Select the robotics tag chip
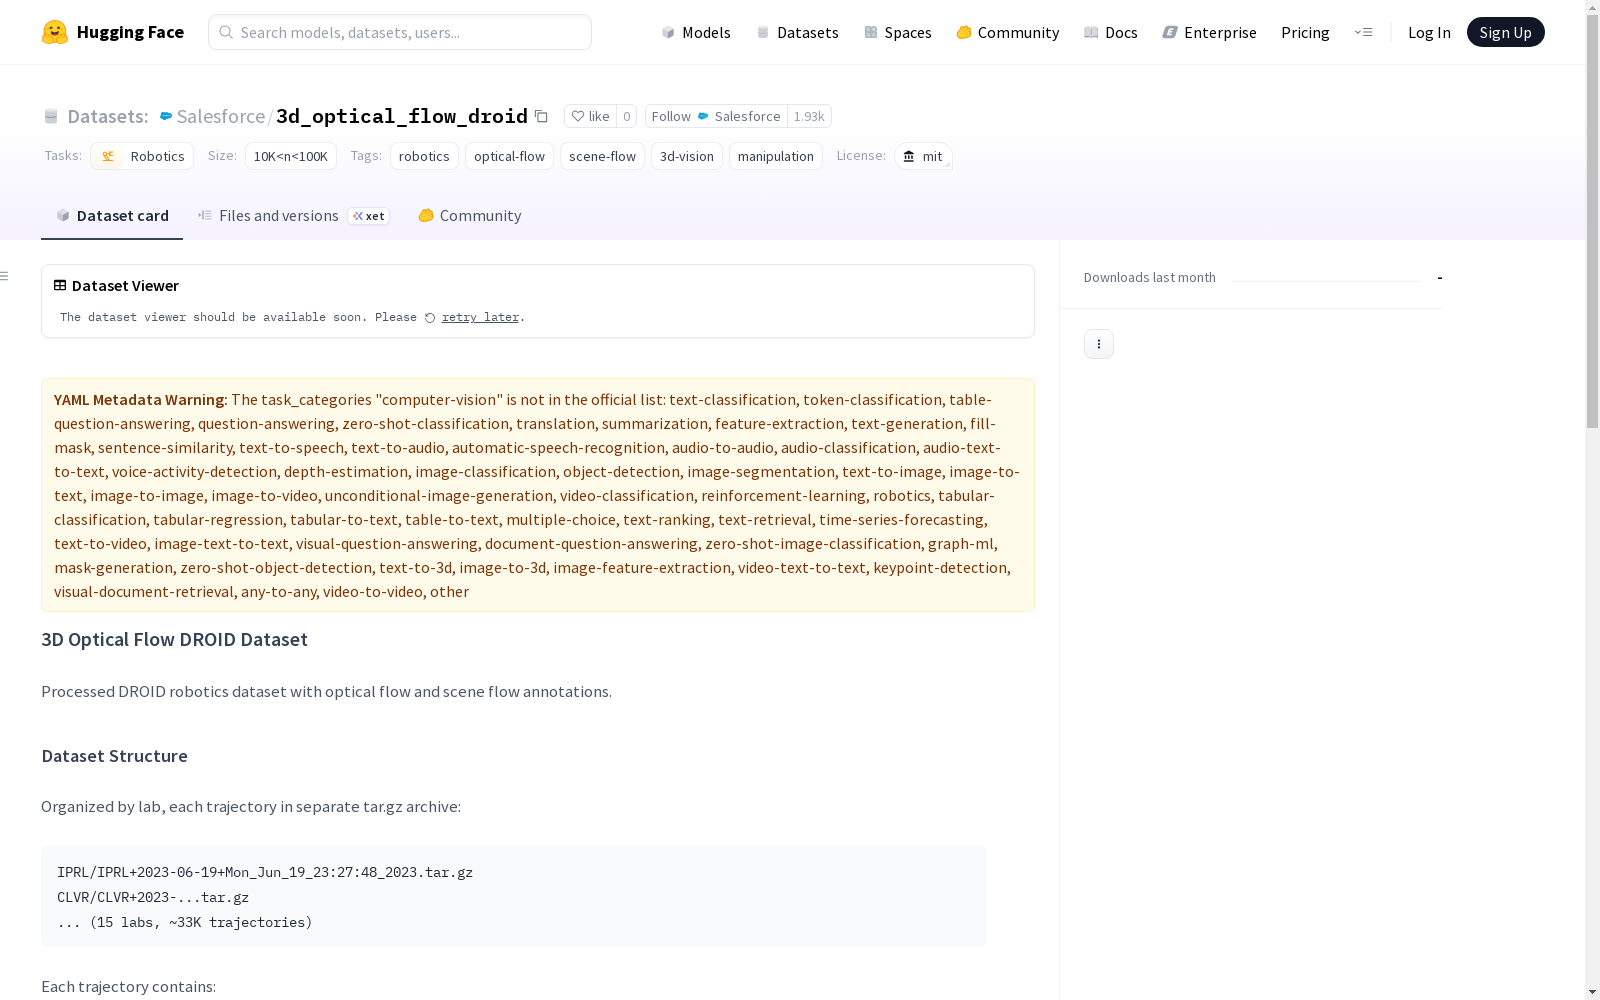This screenshot has height=1000, width=1600. (x=424, y=156)
